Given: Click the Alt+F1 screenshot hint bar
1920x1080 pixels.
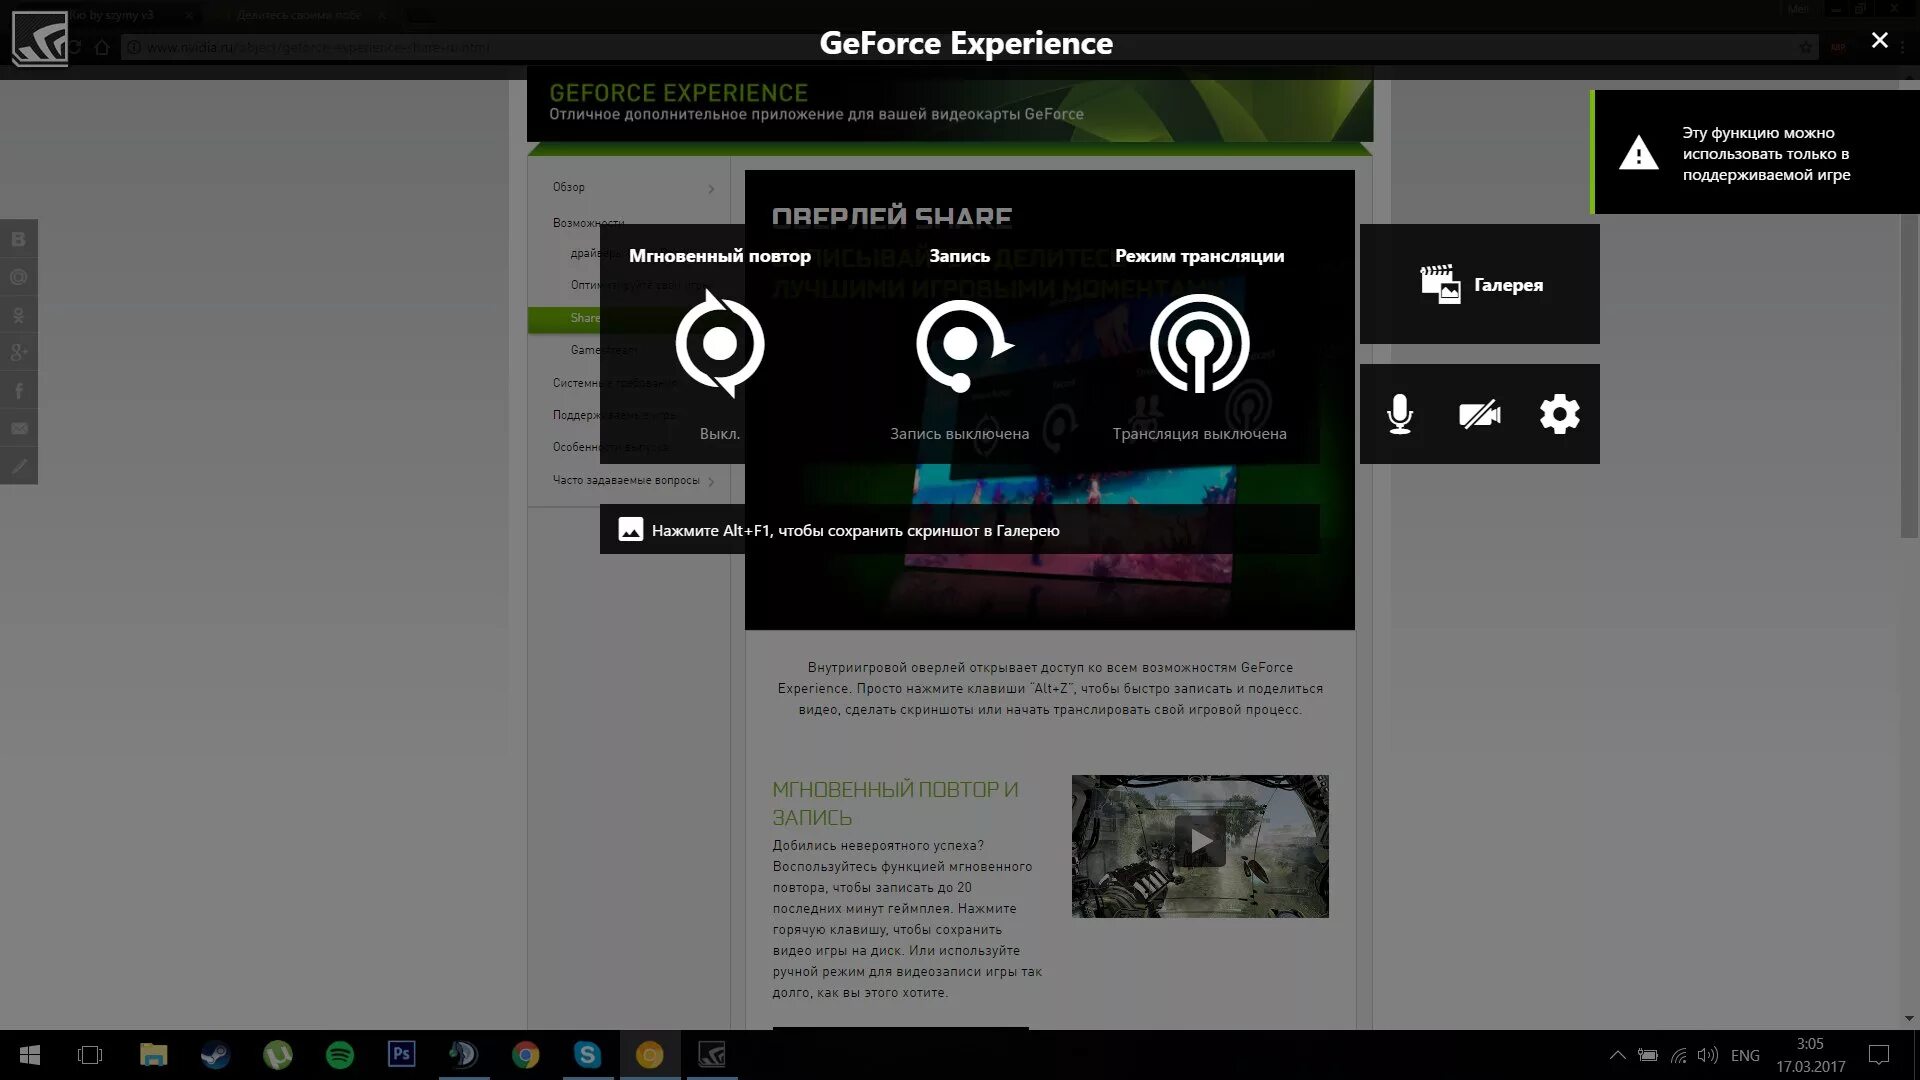Looking at the screenshot, I should point(960,530).
